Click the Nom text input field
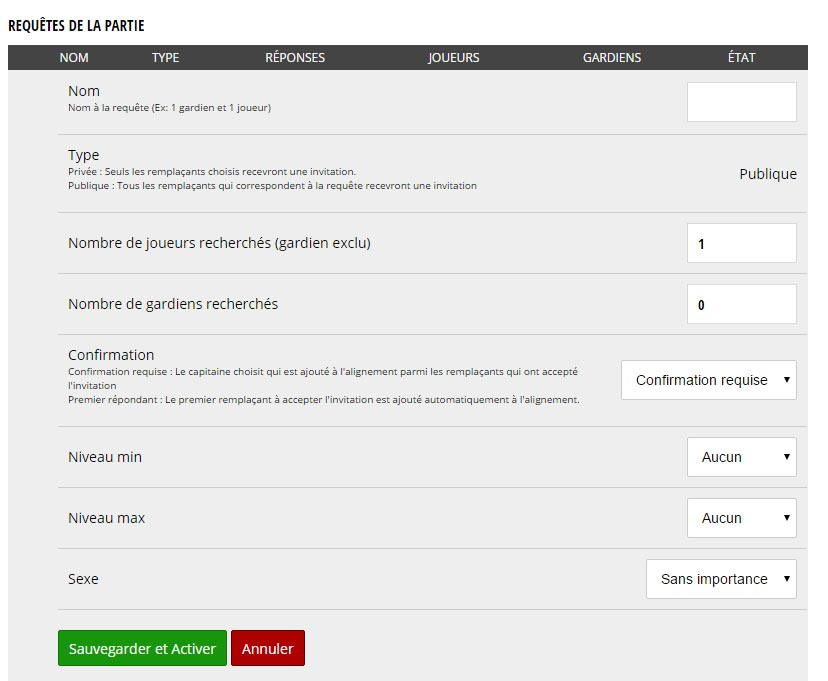 coord(741,102)
